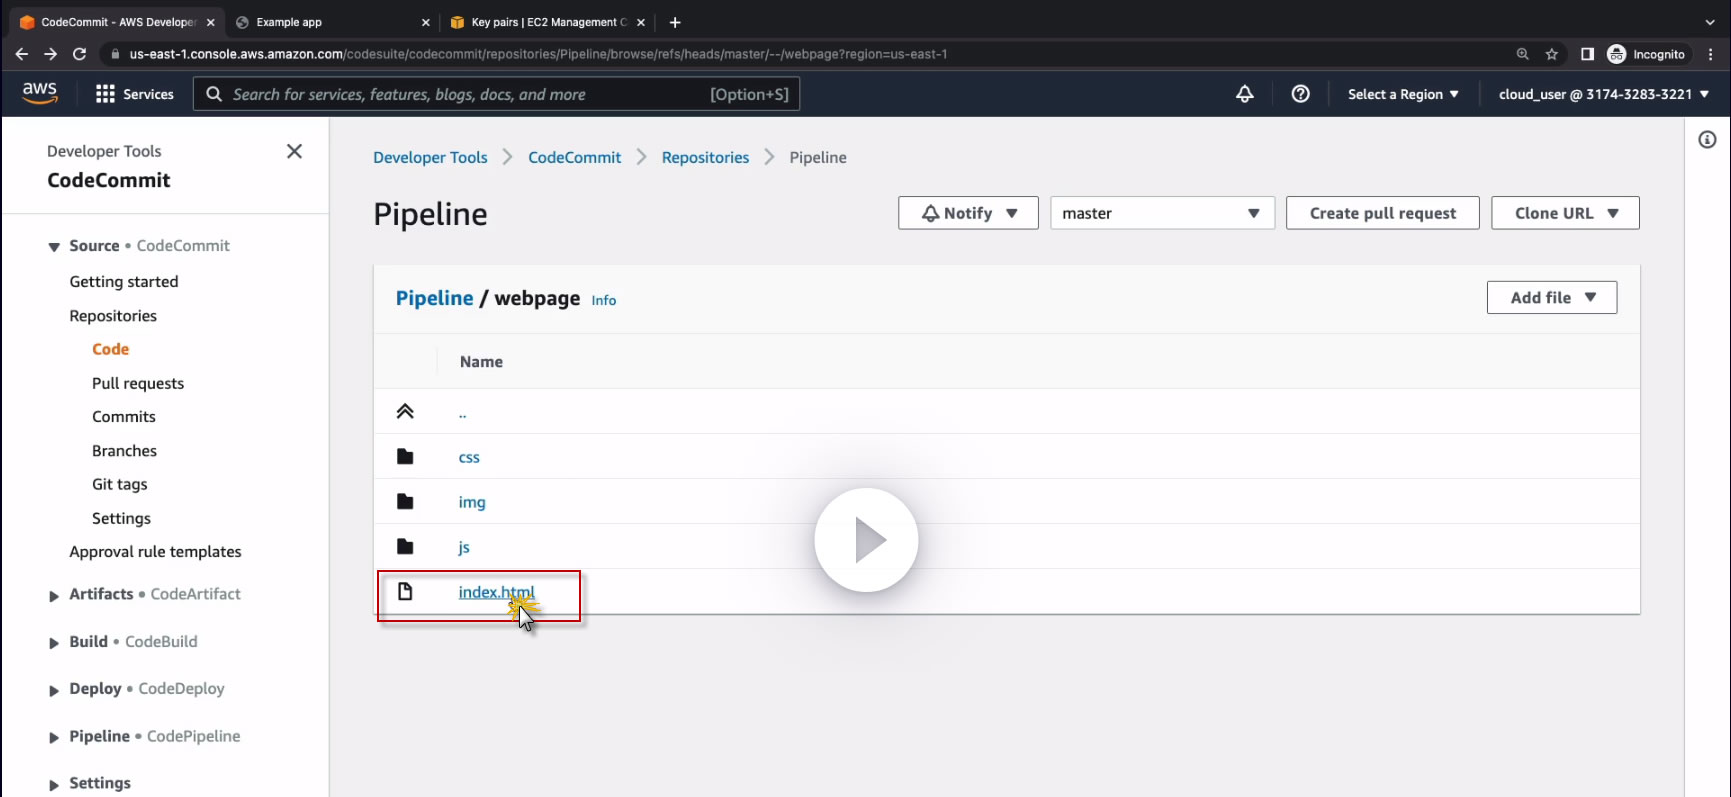
Task: Open Approval rule templates
Action: [155, 552]
